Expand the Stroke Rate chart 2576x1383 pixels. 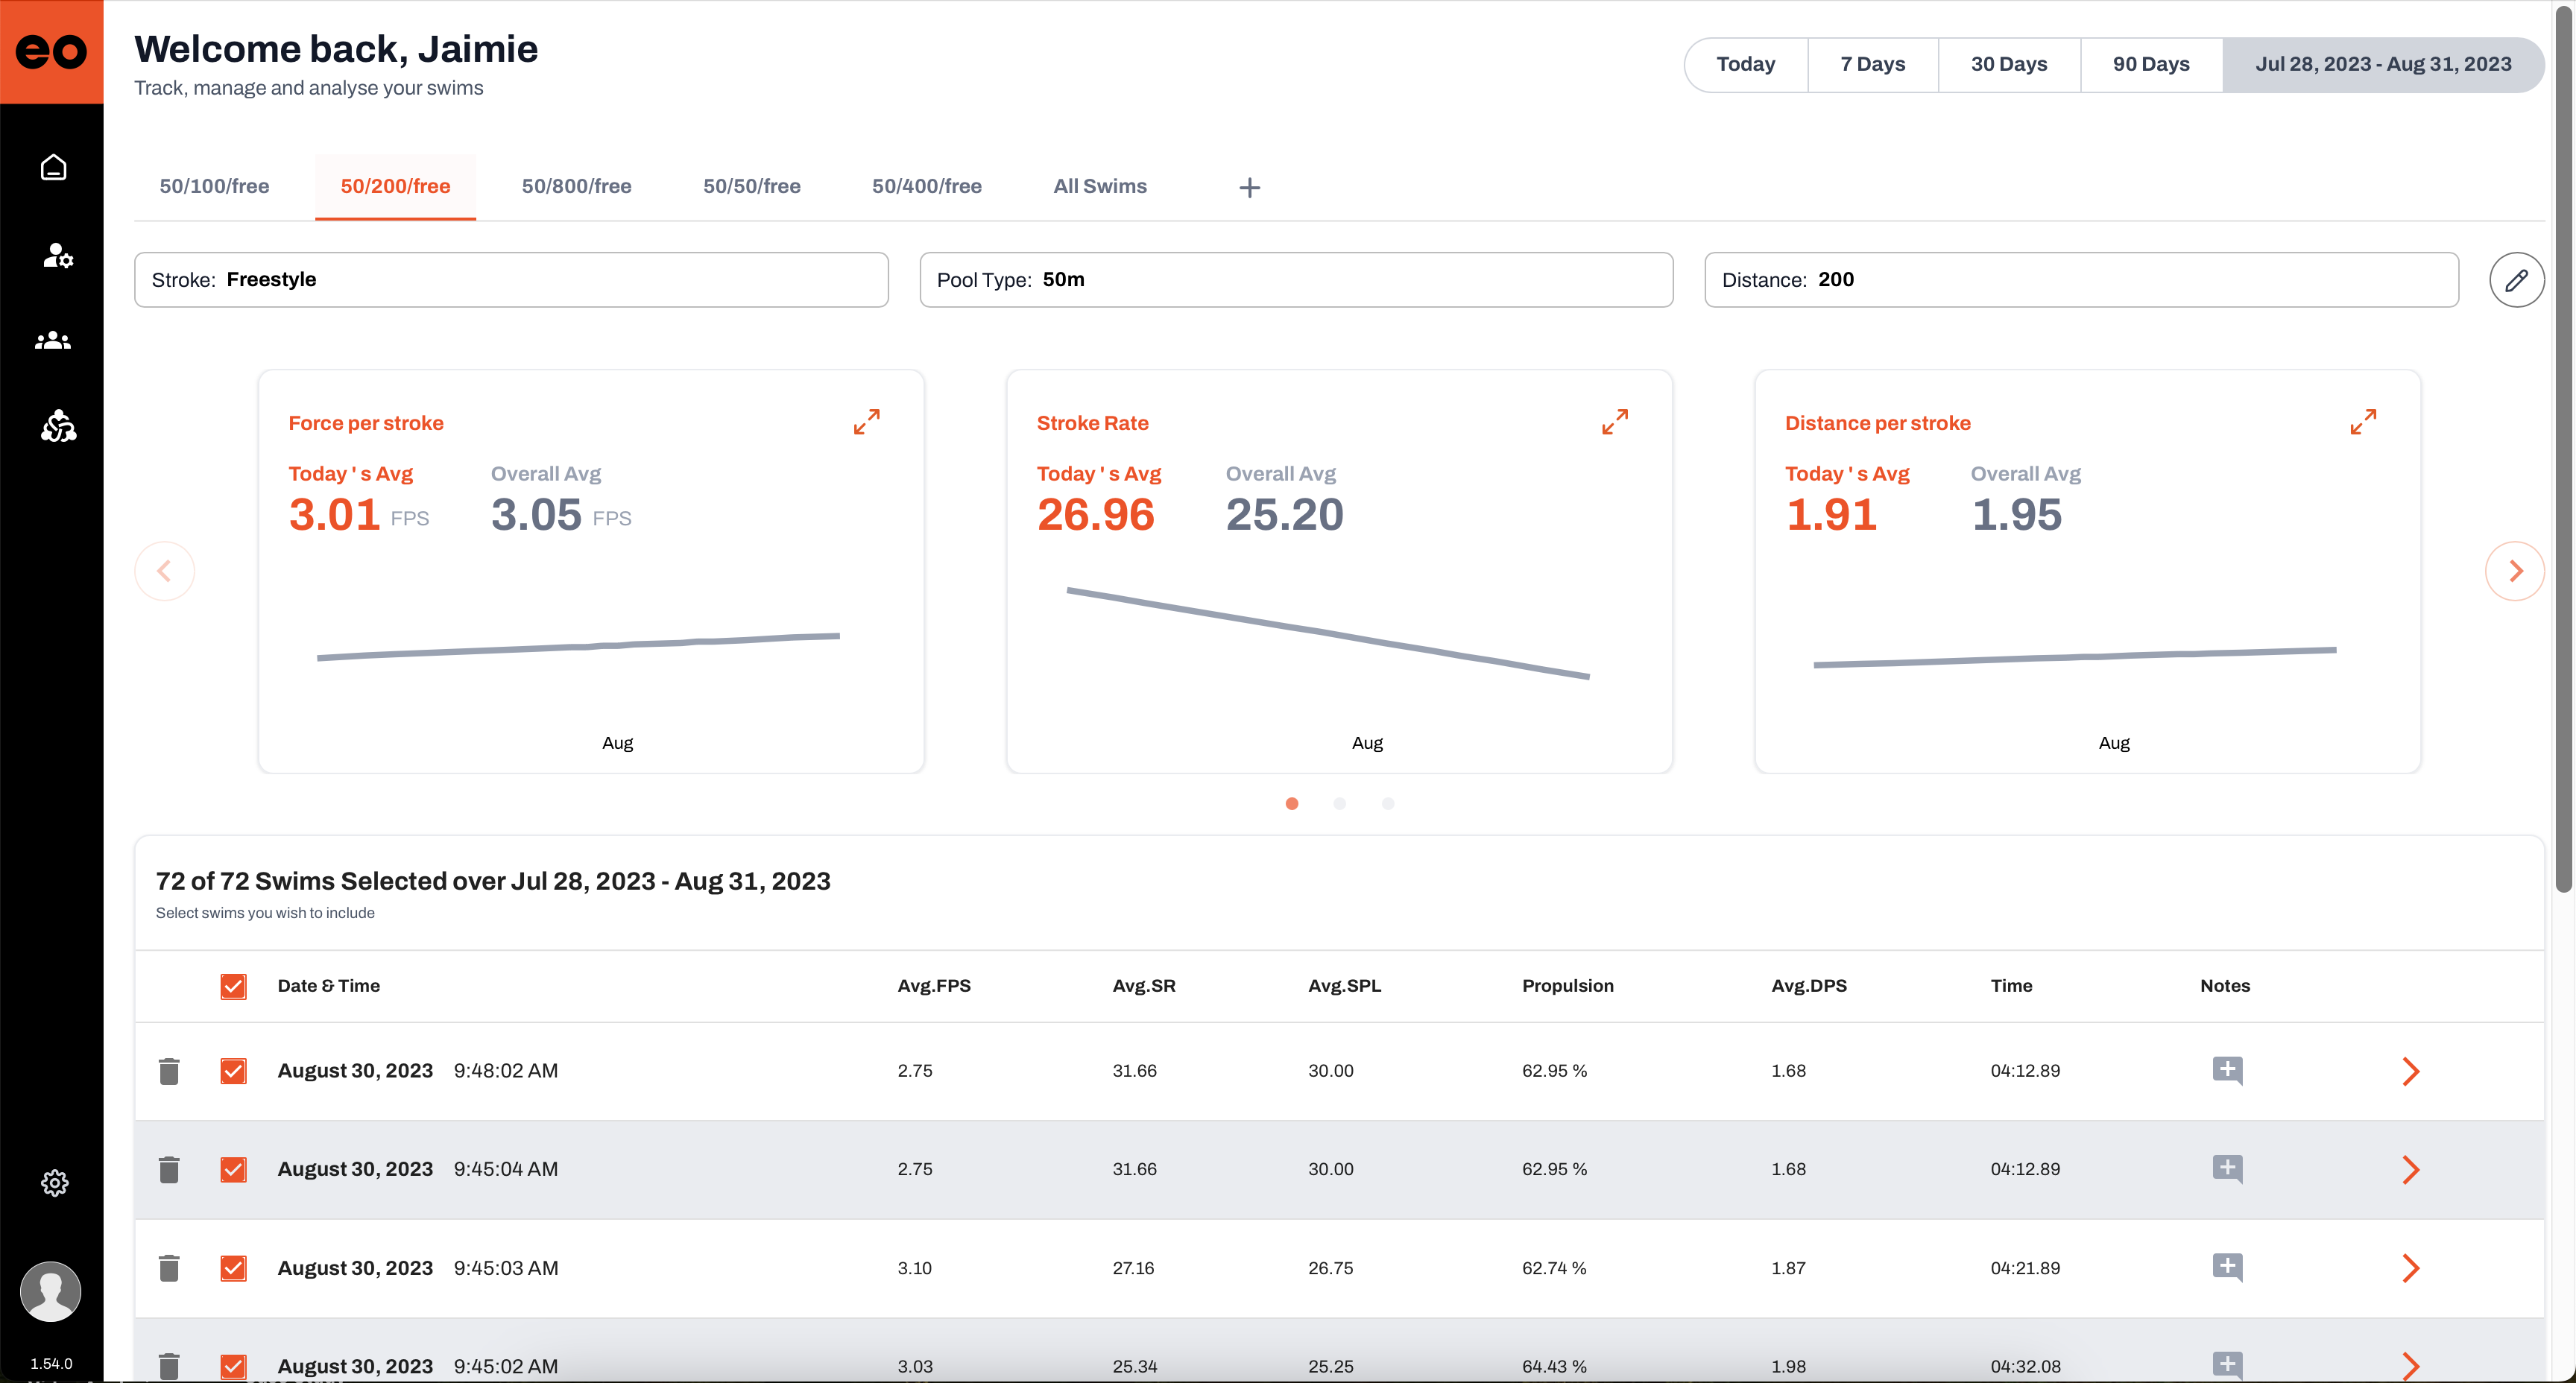tap(1614, 422)
